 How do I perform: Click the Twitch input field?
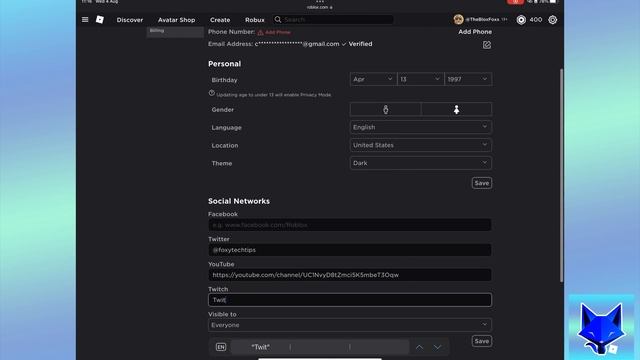pos(350,300)
